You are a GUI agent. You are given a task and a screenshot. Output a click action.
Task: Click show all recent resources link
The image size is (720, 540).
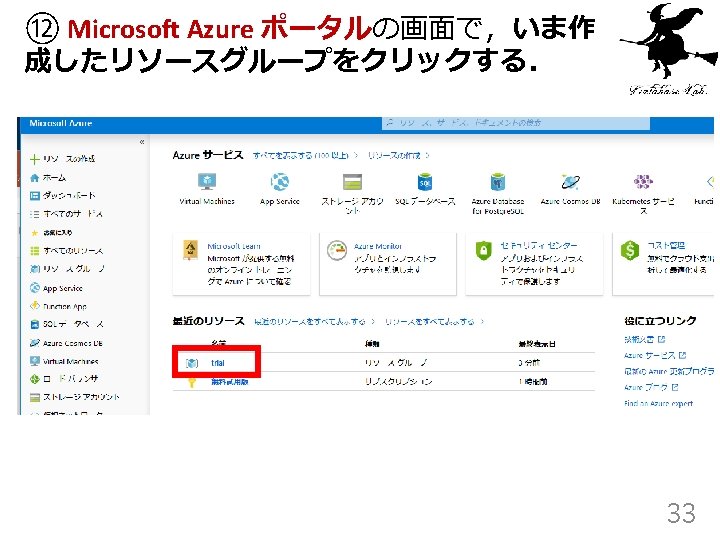310,322
